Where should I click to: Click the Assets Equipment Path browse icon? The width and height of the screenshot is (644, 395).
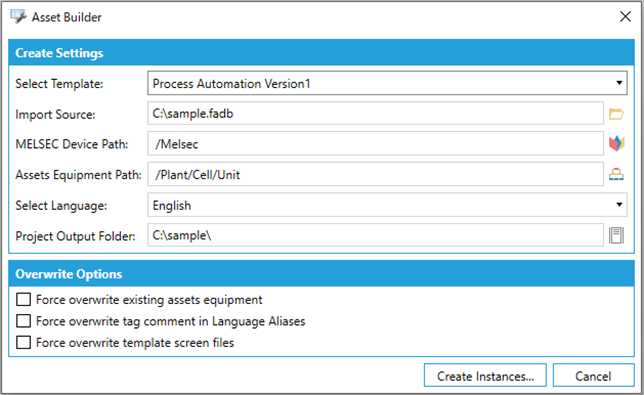point(616,175)
